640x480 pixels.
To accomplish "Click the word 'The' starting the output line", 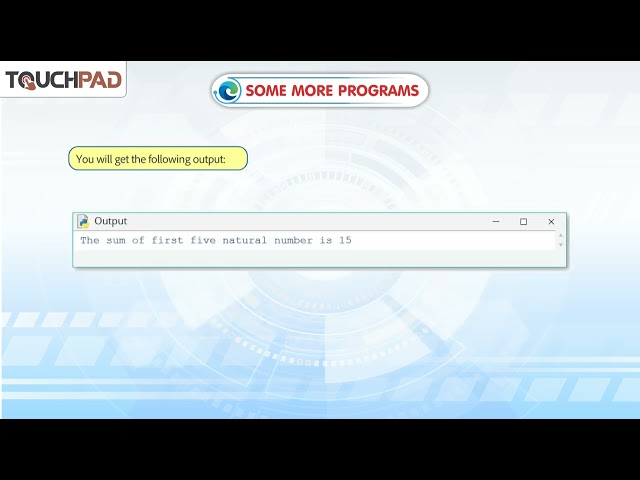I will (90, 240).
